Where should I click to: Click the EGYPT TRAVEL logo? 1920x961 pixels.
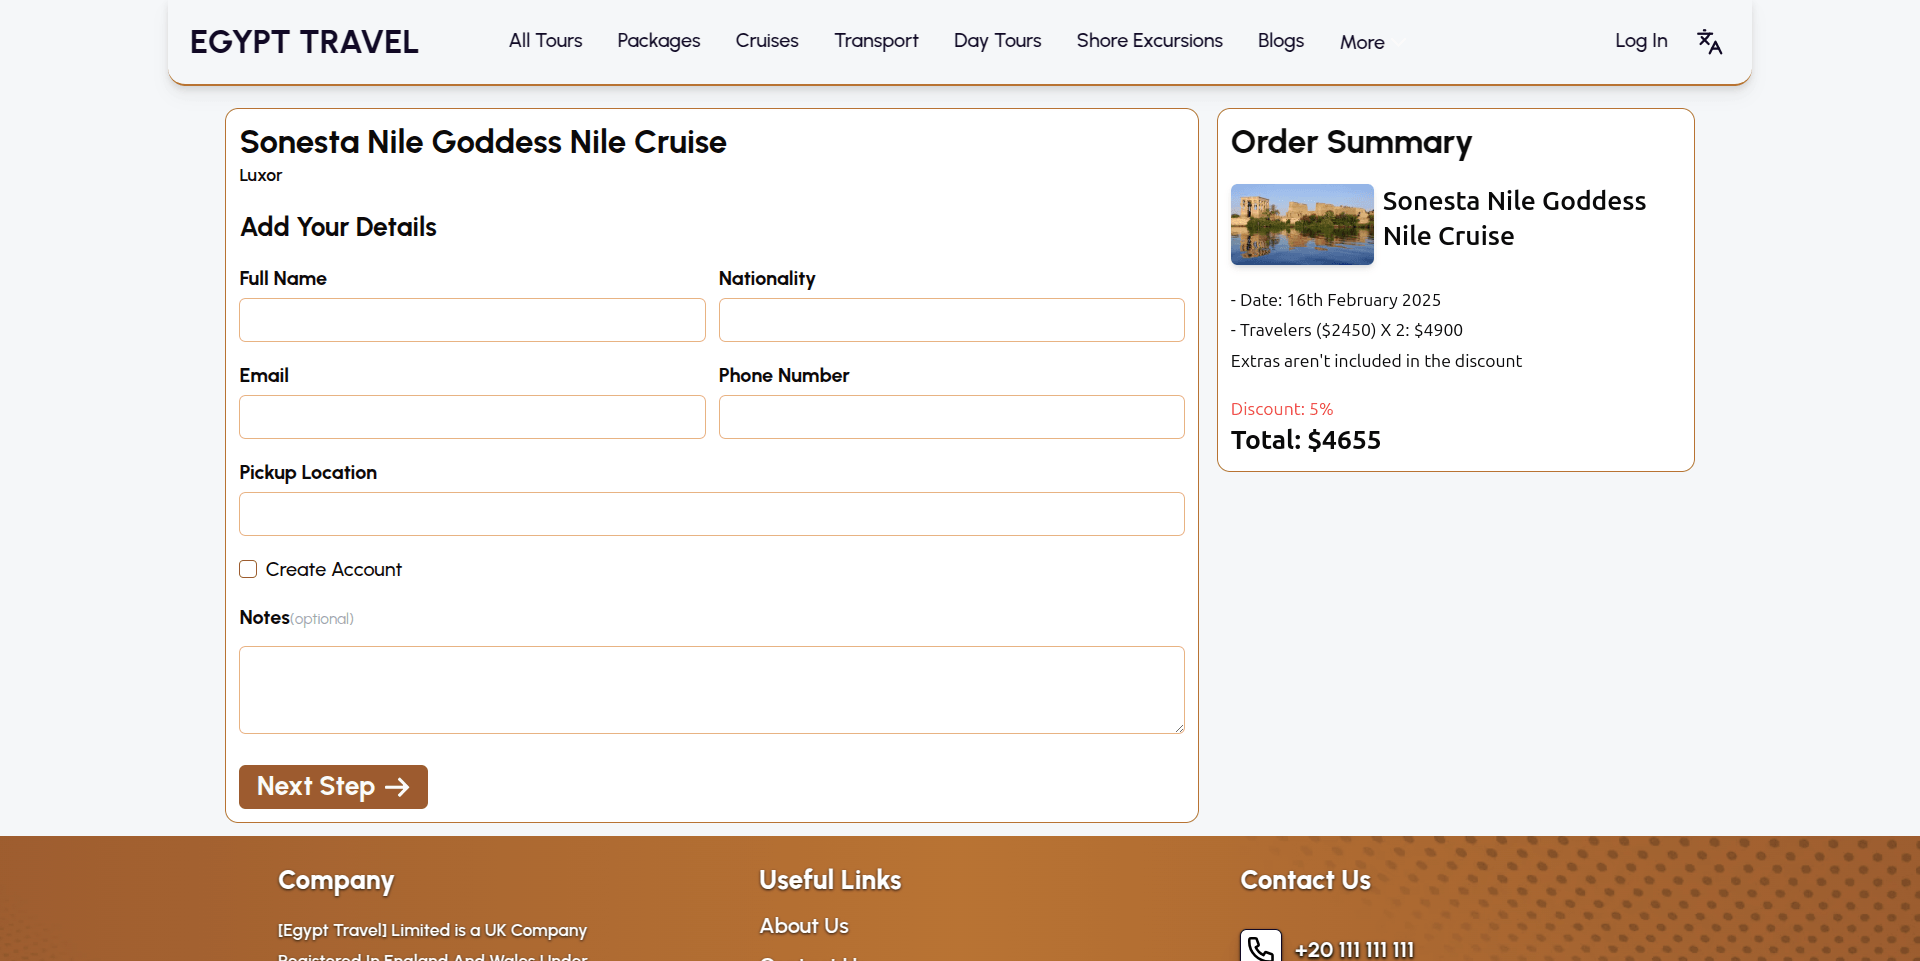coord(304,42)
